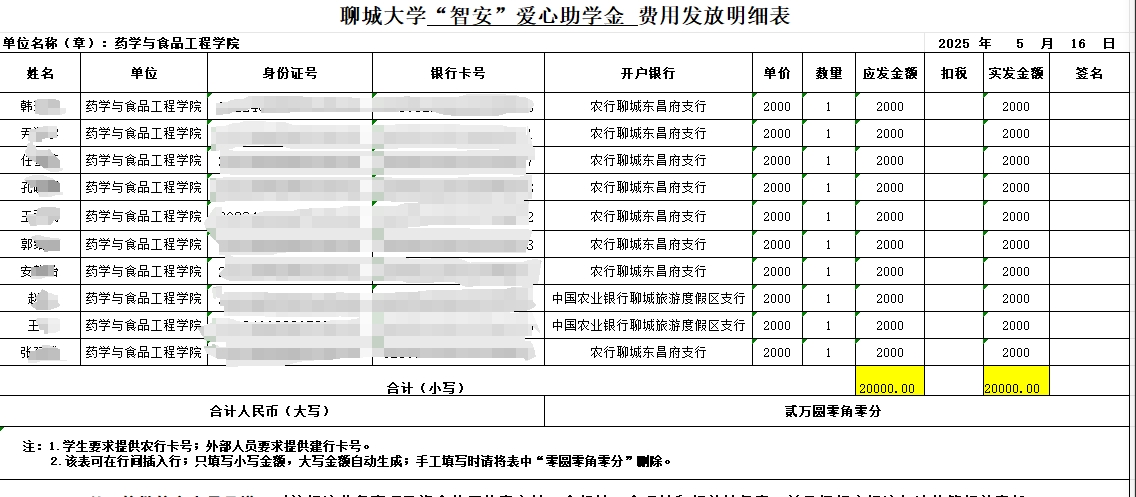1136x497 pixels.
Task: Select the 单价 header cell
Action: pos(777,73)
